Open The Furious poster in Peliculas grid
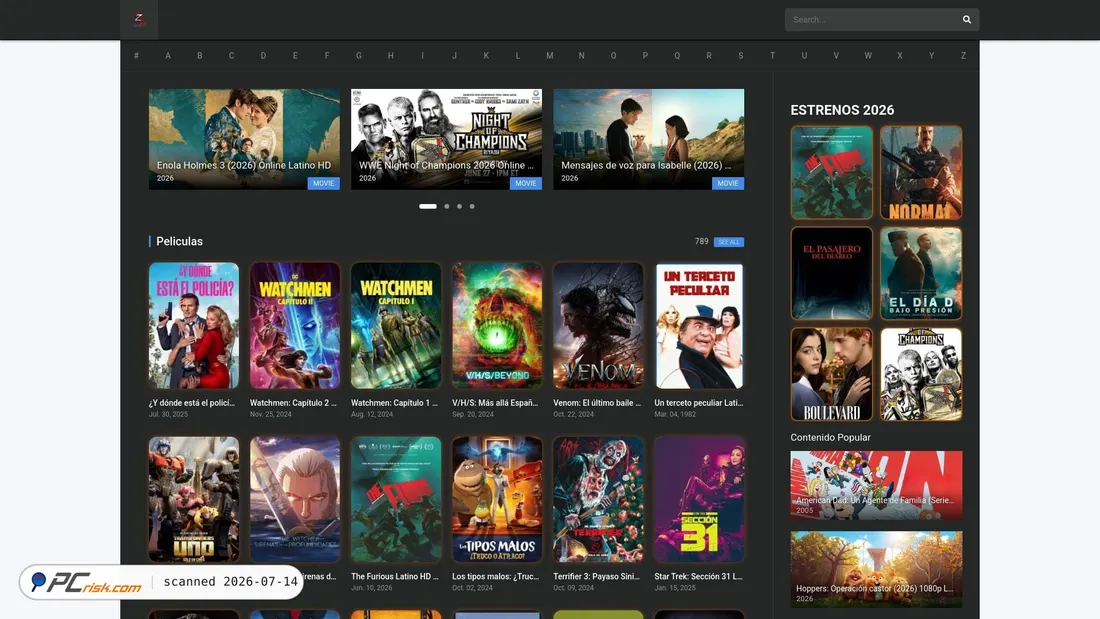 tap(396, 499)
